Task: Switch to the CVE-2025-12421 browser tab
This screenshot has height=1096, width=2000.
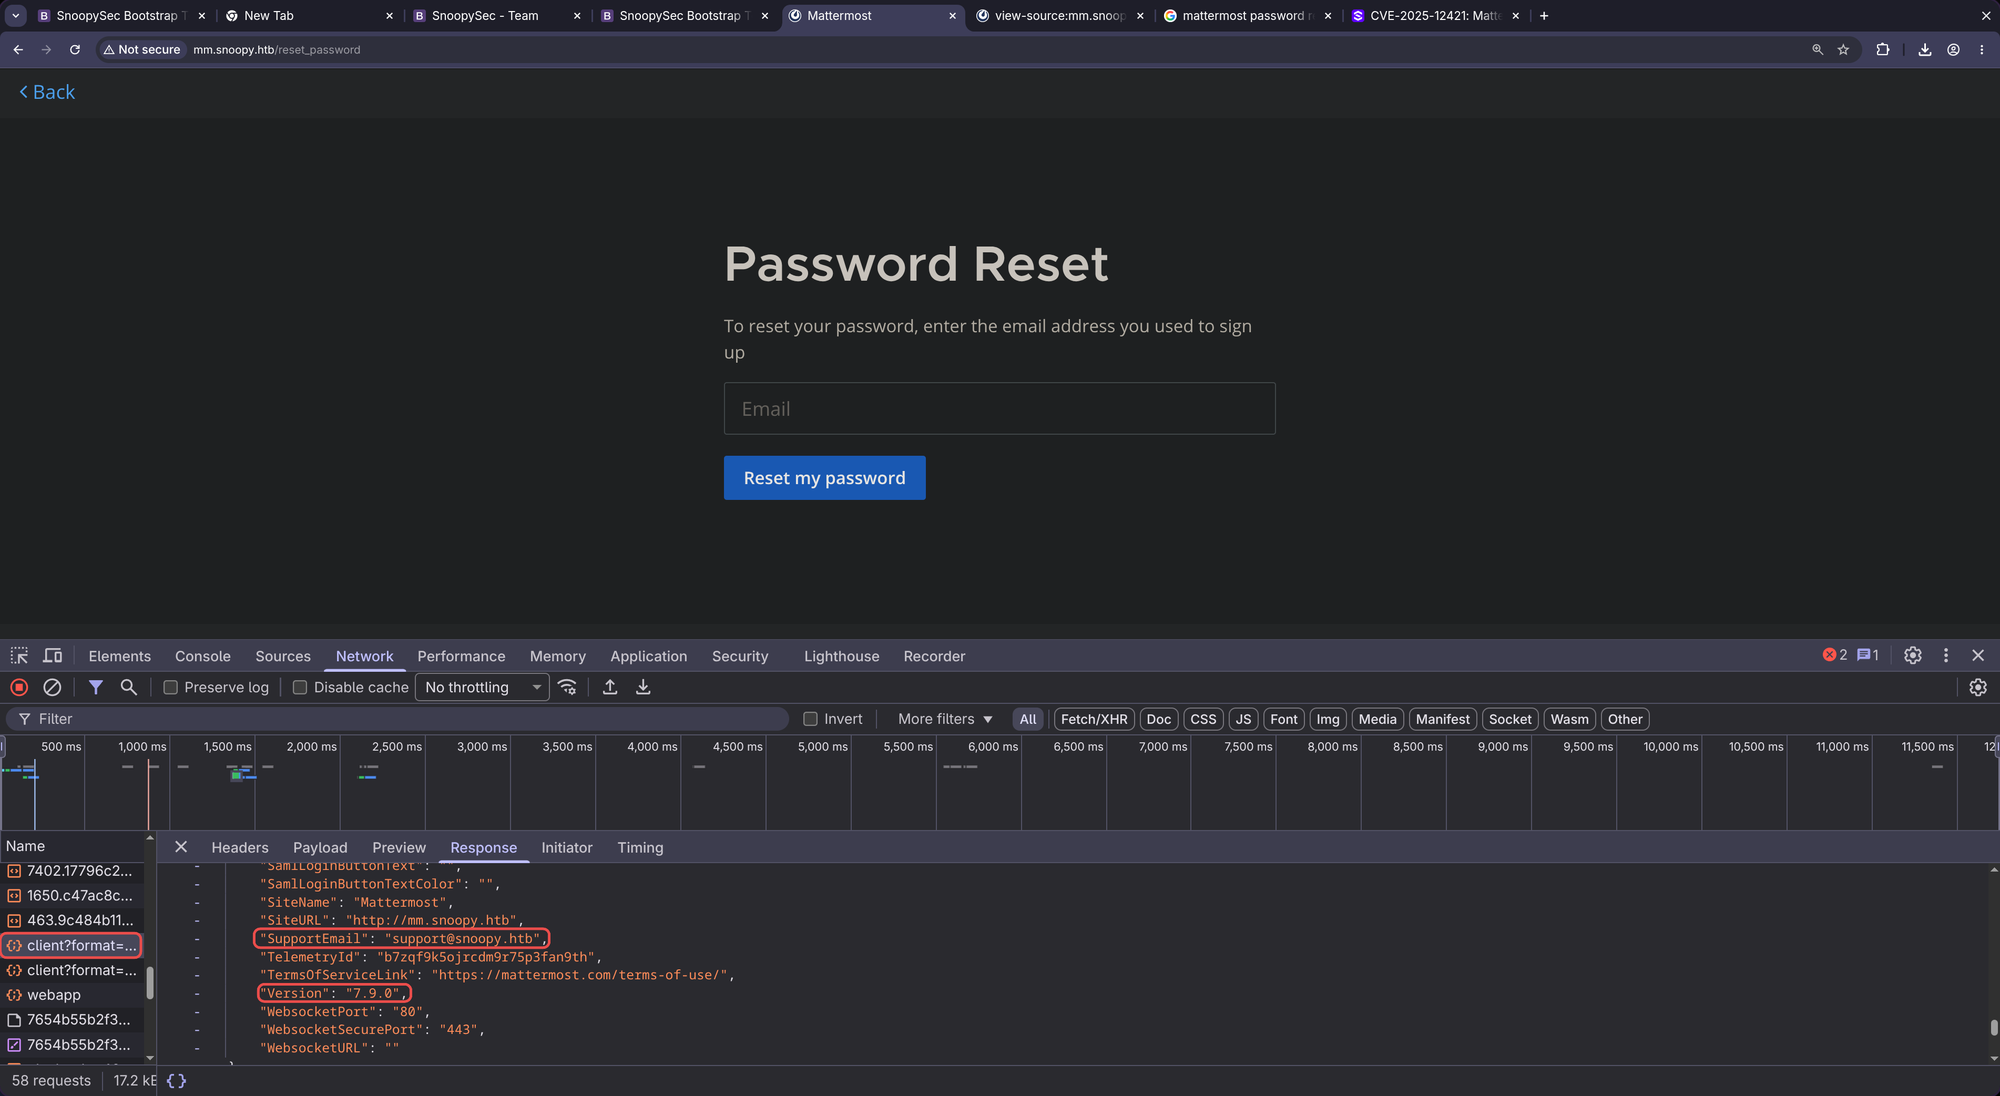Action: (1436, 16)
